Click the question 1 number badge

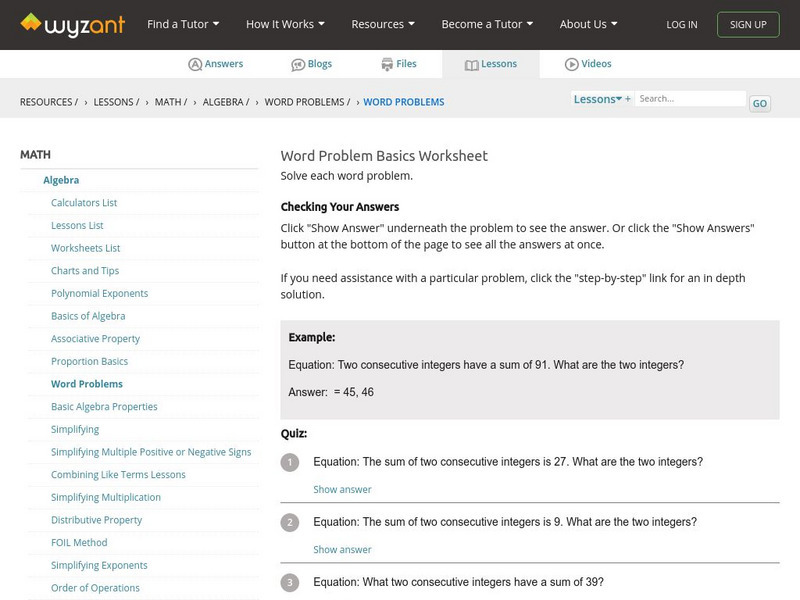pyautogui.click(x=290, y=462)
